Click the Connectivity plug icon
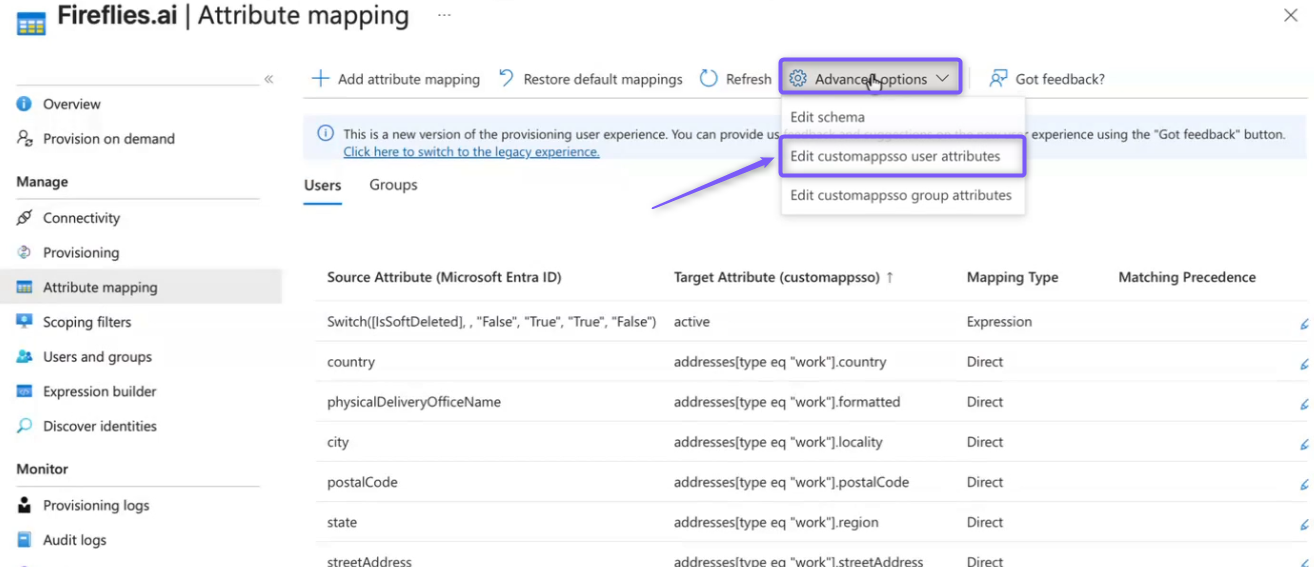Image resolution: width=1314 pixels, height=567 pixels. (x=24, y=217)
